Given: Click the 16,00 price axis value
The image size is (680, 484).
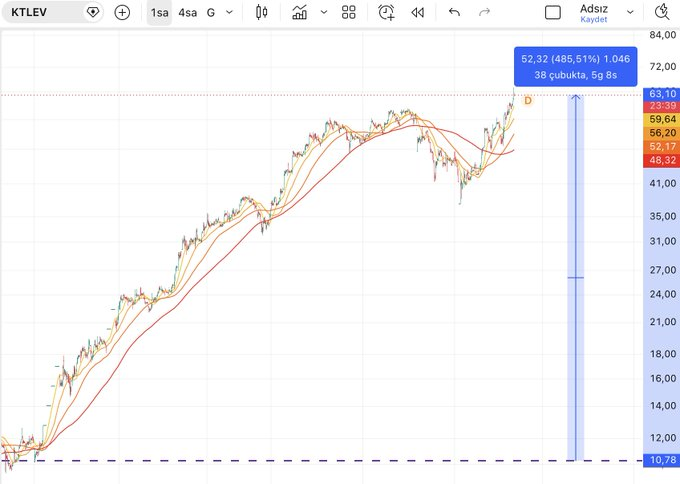Looking at the screenshot, I should (x=663, y=378).
